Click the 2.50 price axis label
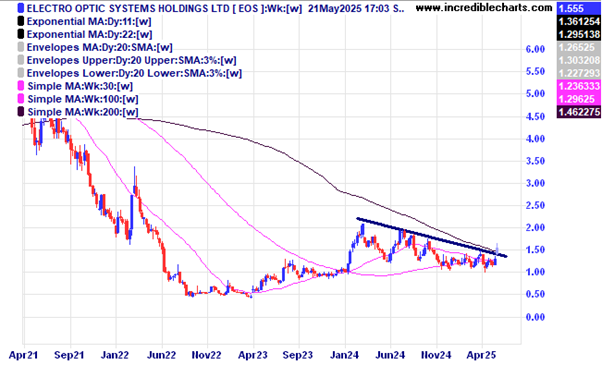The width and height of the screenshot is (602, 365). tap(535, 205)
